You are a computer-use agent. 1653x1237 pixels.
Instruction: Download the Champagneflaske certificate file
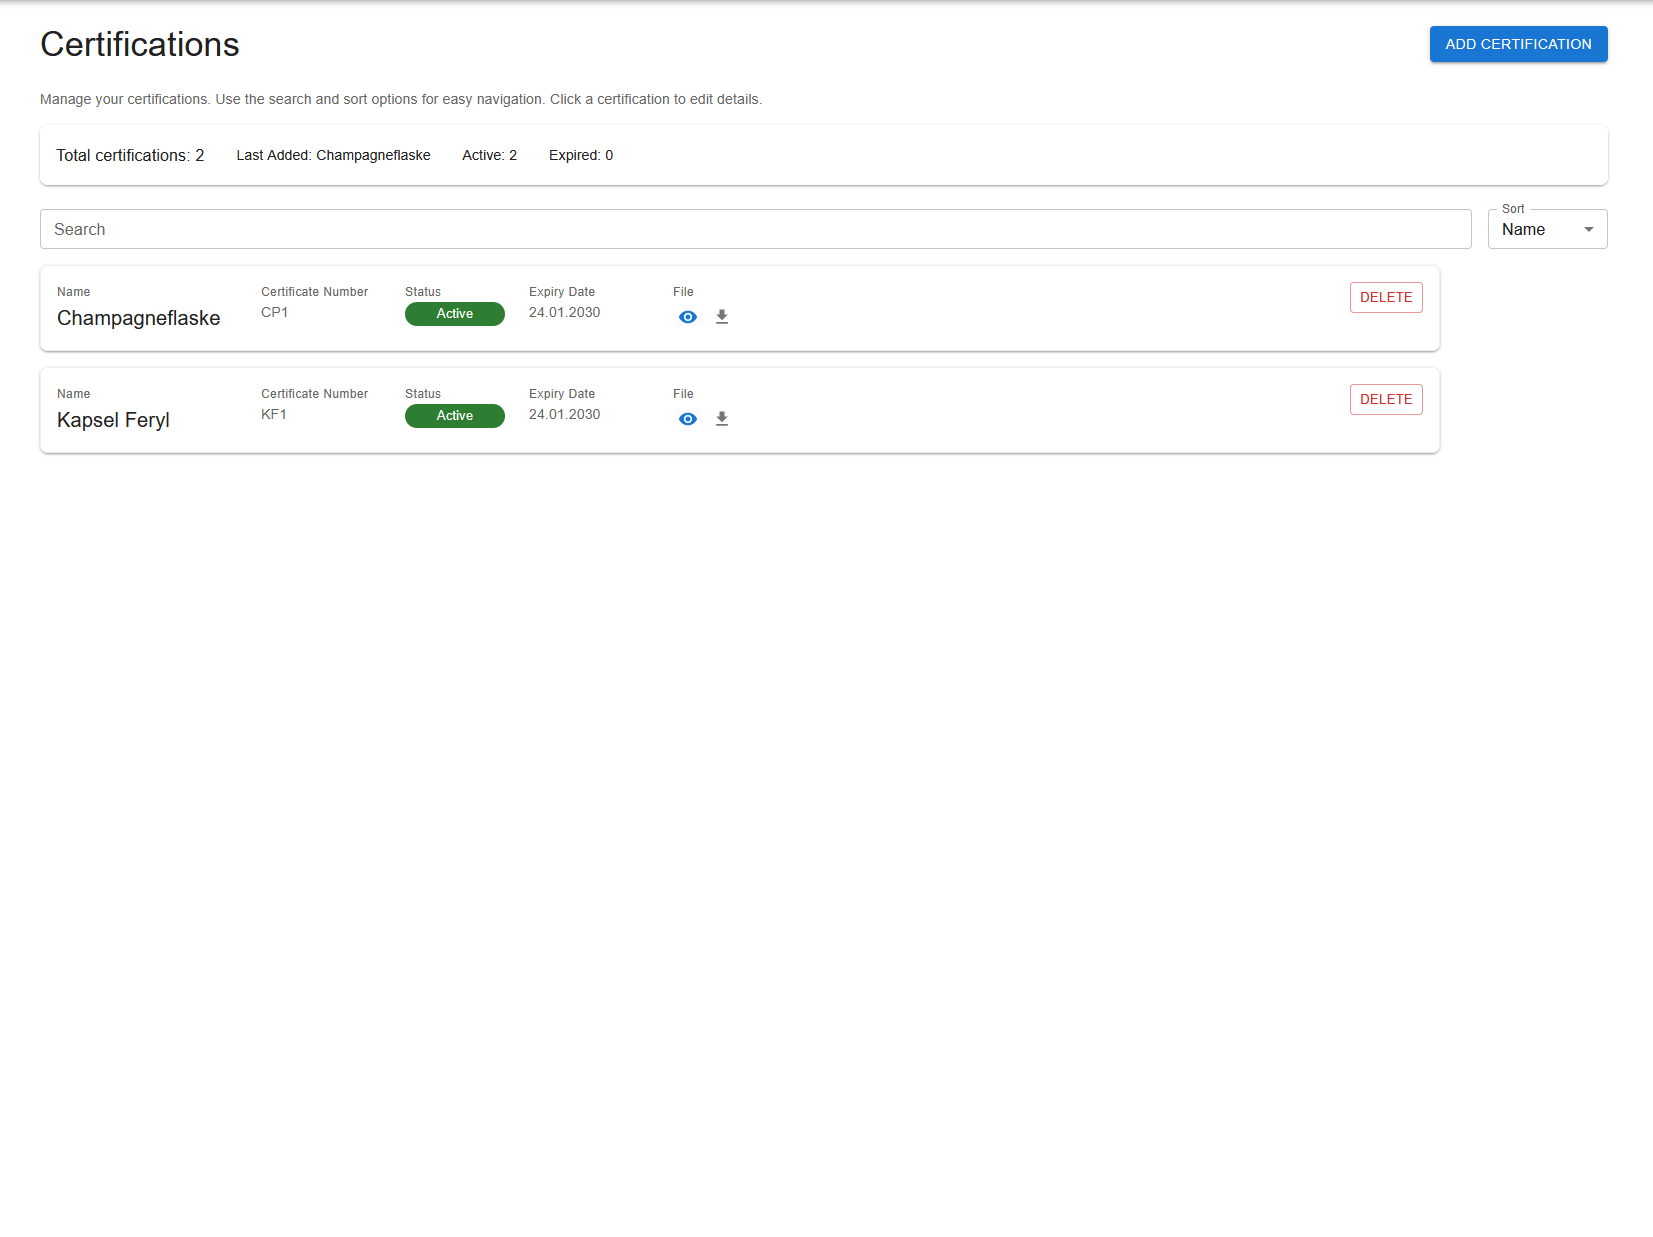point(722,317)
